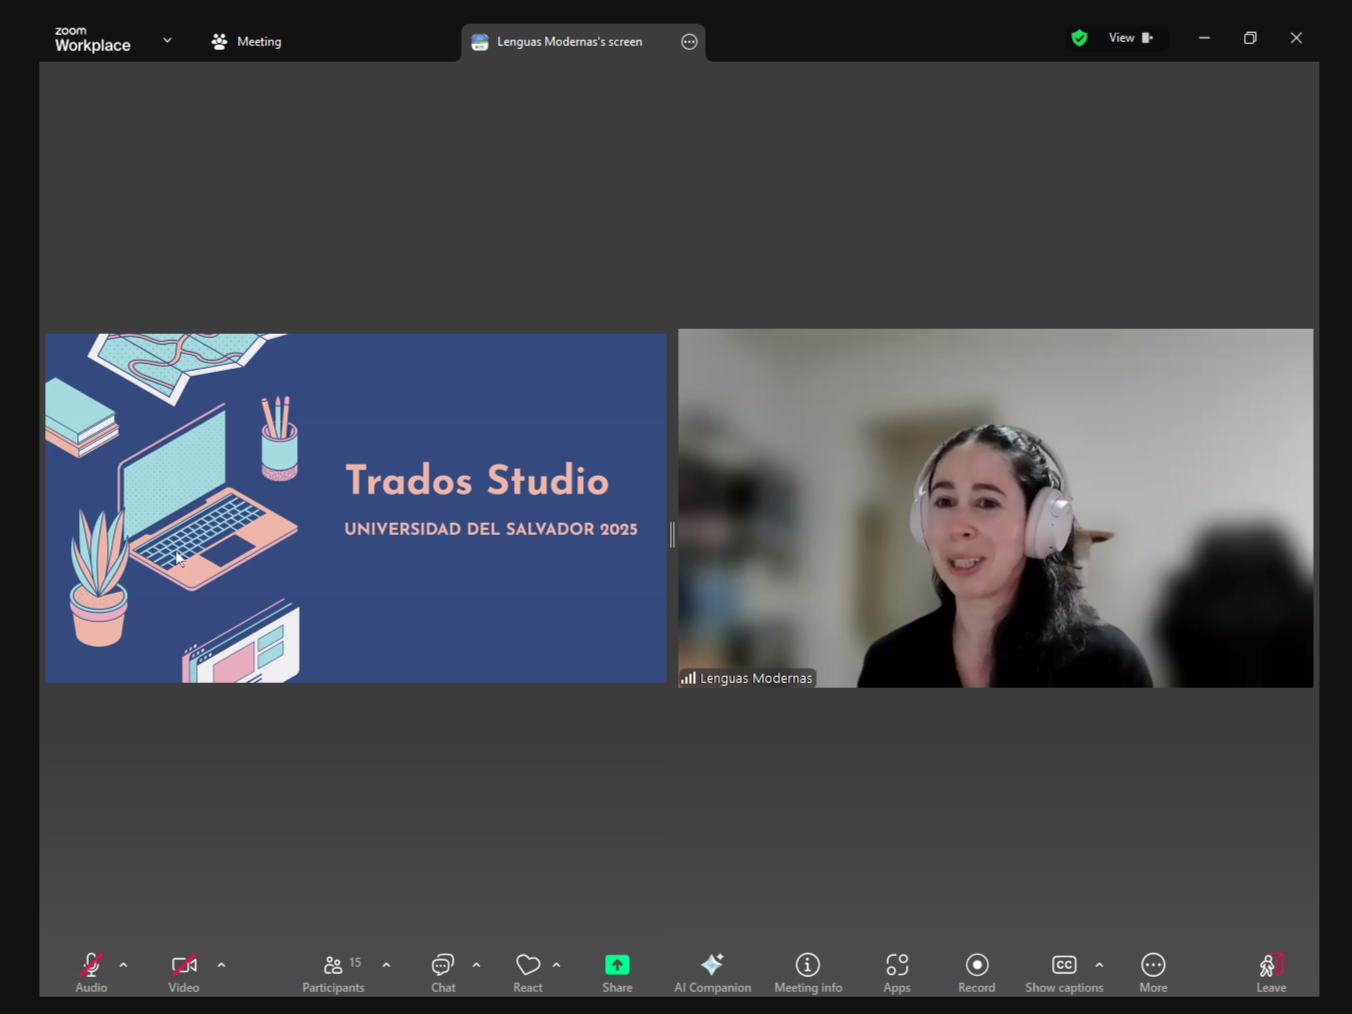Expand the Participants options arrow
This screenshot has width=1352, height=1014.
click(386, 965)
